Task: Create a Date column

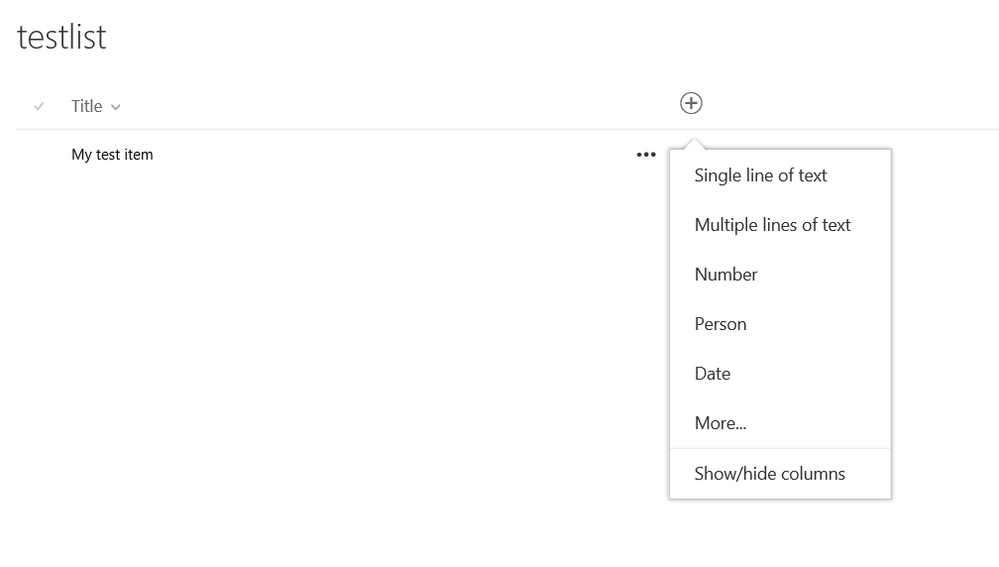Action: [x=712, y=374]
